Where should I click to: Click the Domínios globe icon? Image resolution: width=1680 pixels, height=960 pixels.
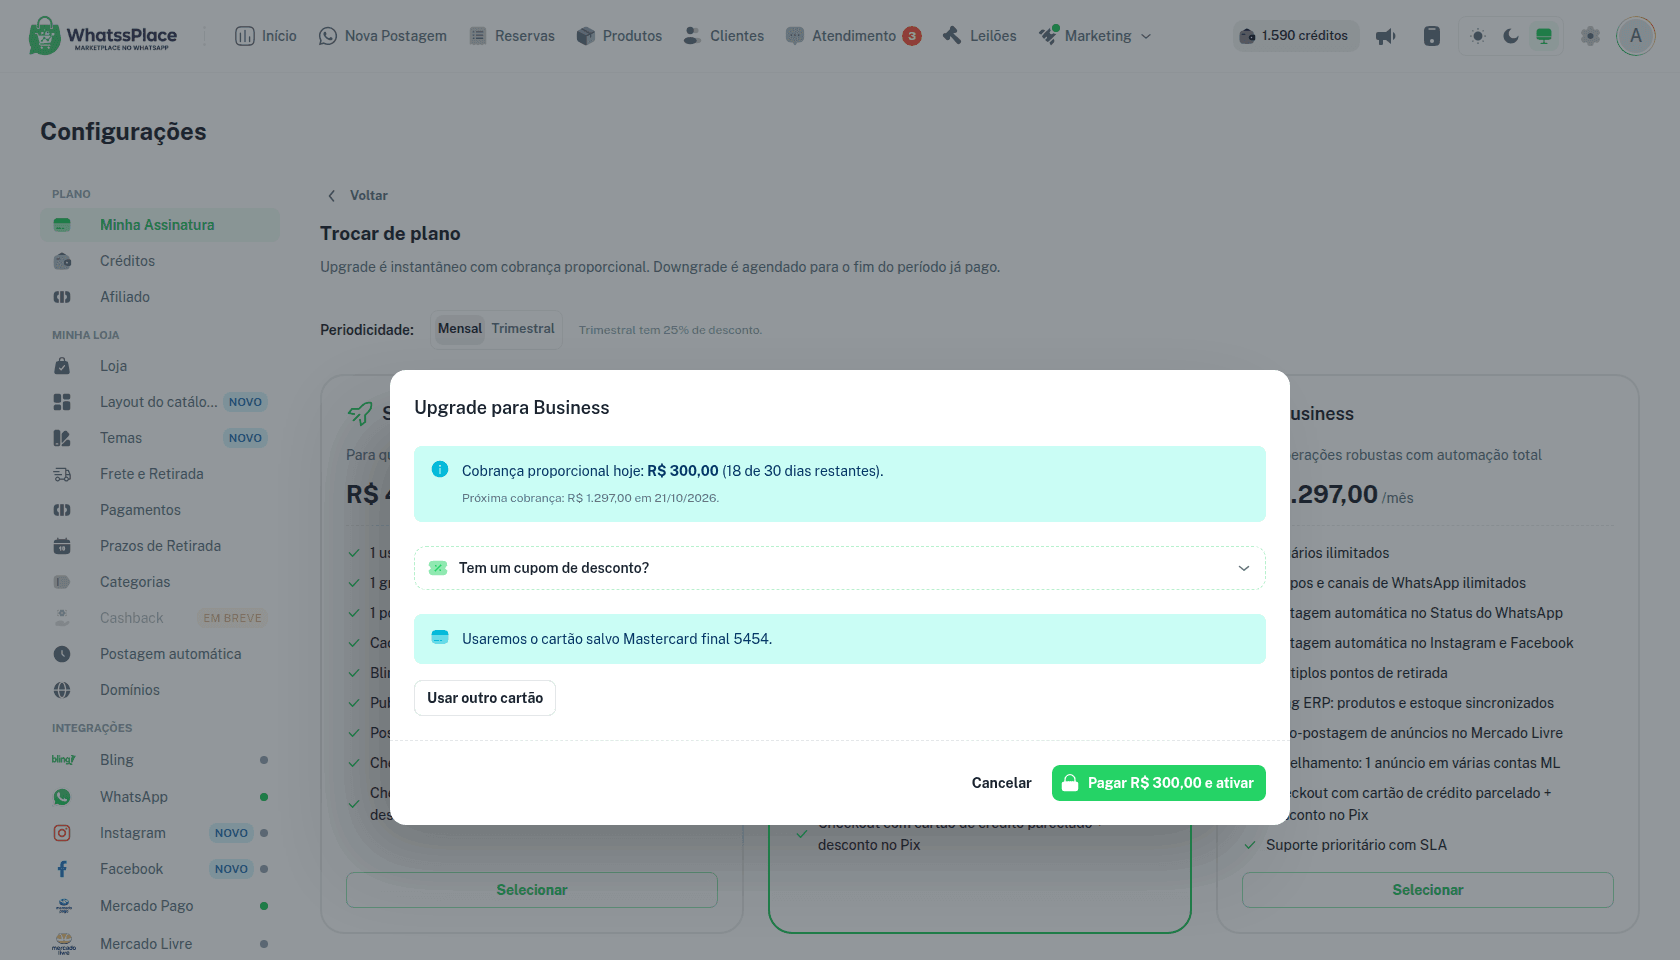point(62,690)
